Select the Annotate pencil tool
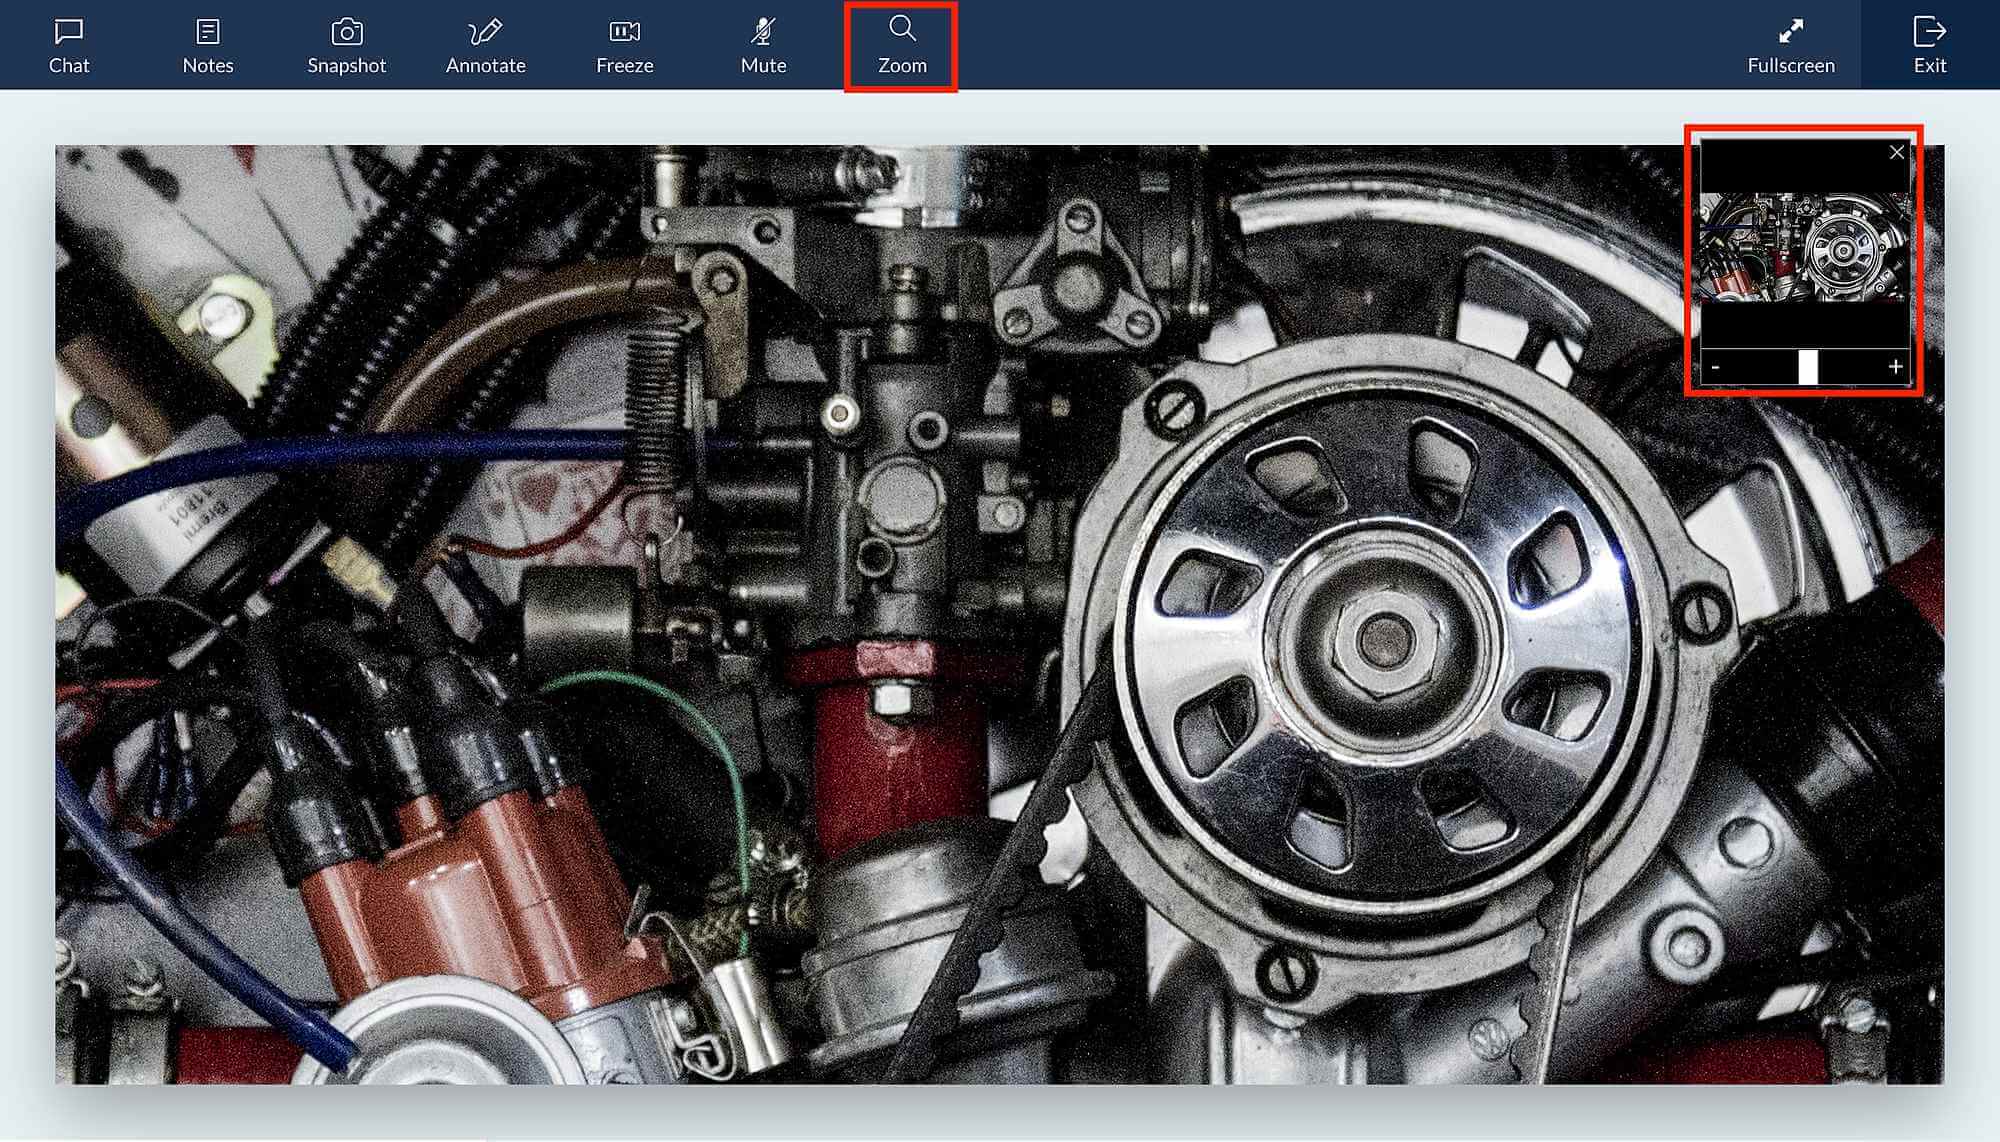2000x1142 pixels. pyautogui.click(x=485, y=31)
